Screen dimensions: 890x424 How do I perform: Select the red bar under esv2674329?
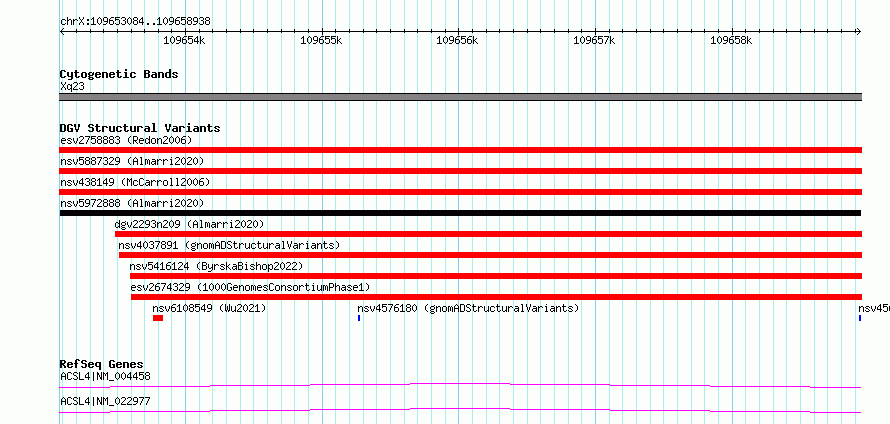pos(497,297)
